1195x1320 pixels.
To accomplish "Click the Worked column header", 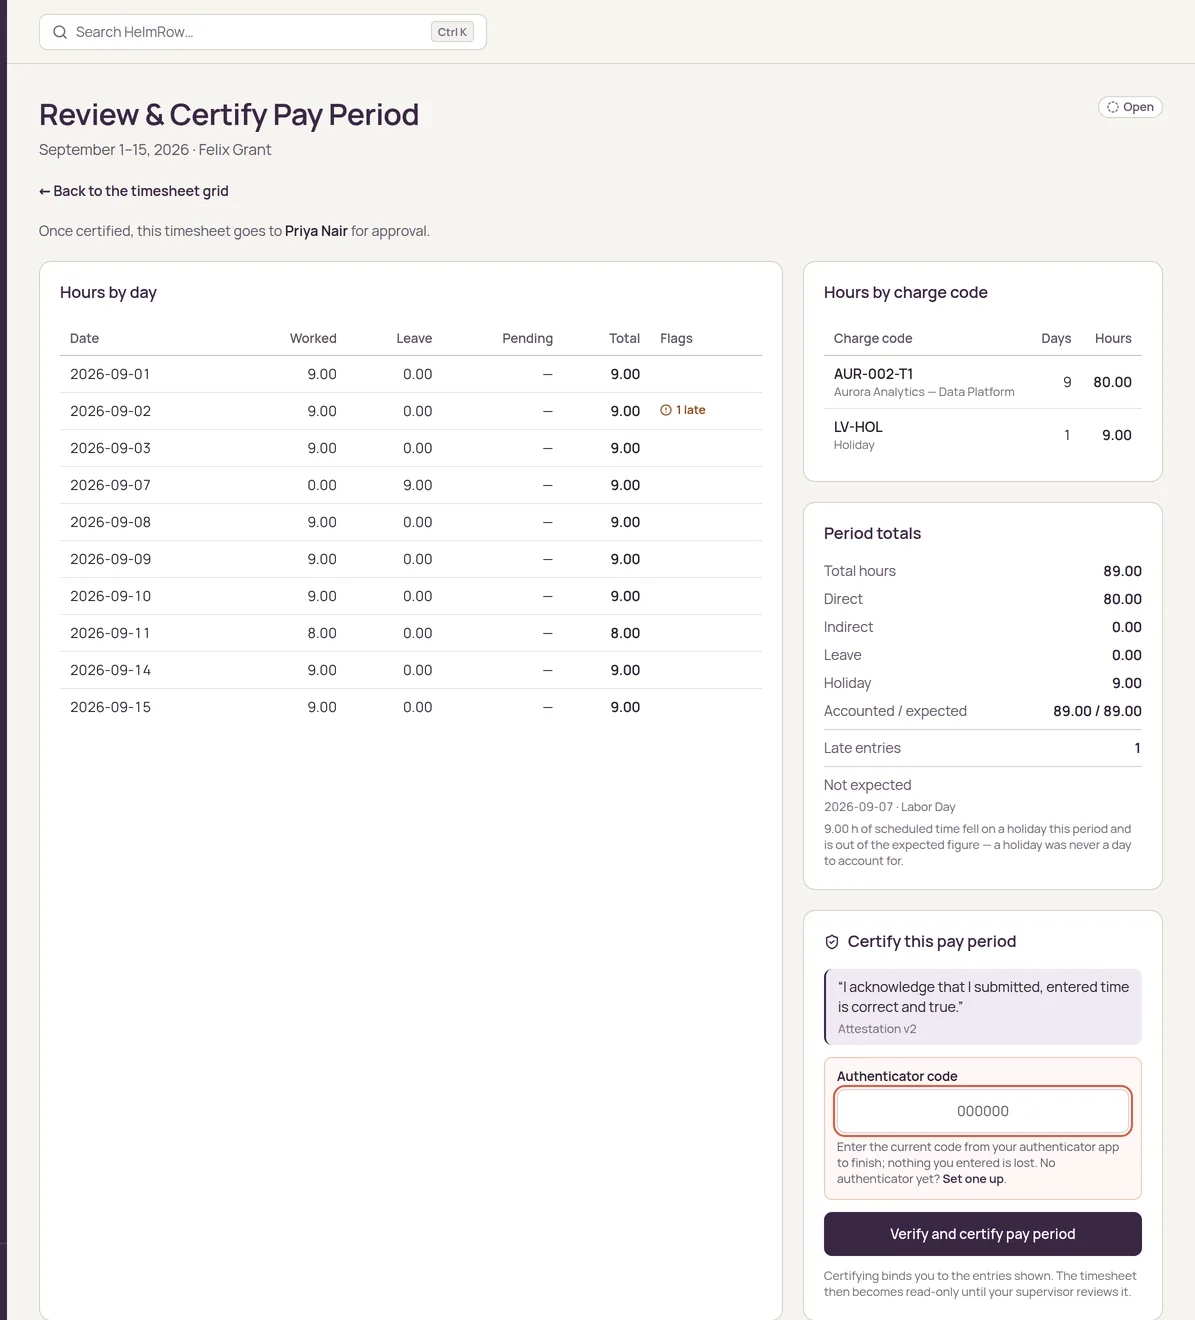I will [x=313, y=338].
